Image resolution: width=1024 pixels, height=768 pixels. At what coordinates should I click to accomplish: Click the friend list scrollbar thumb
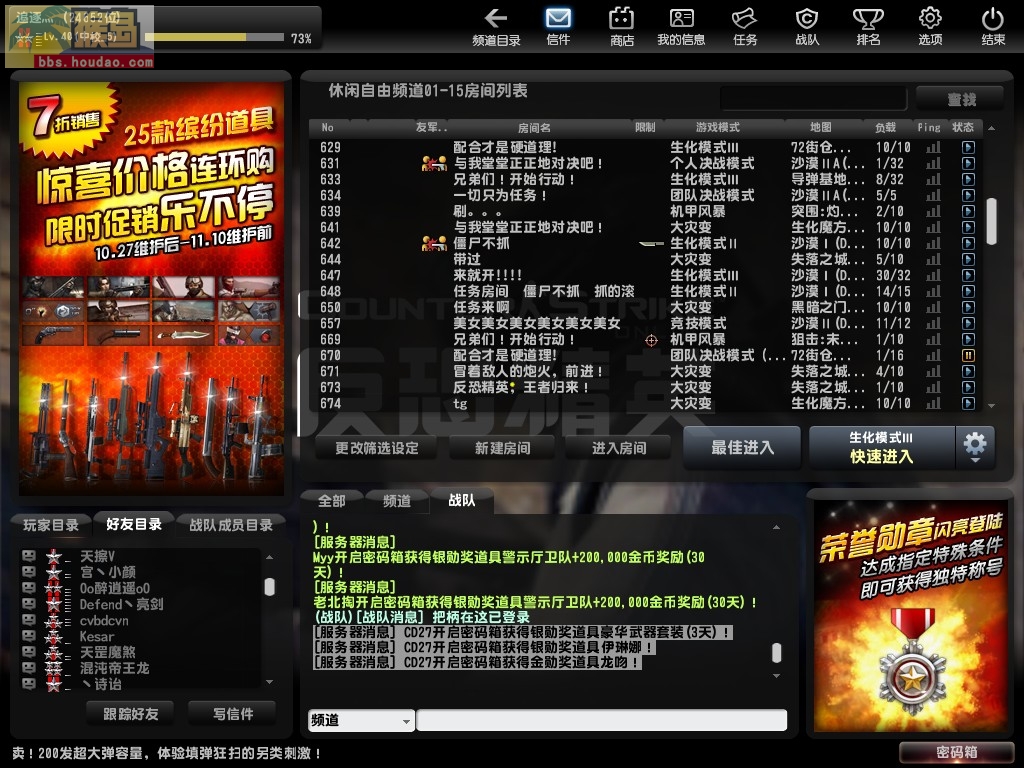pos(269,587)
